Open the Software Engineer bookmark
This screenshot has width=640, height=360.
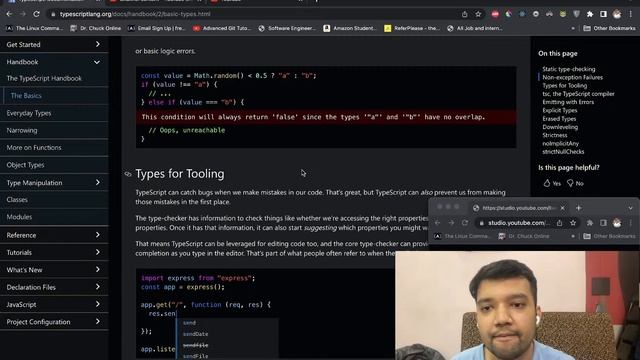pos(287,28)
